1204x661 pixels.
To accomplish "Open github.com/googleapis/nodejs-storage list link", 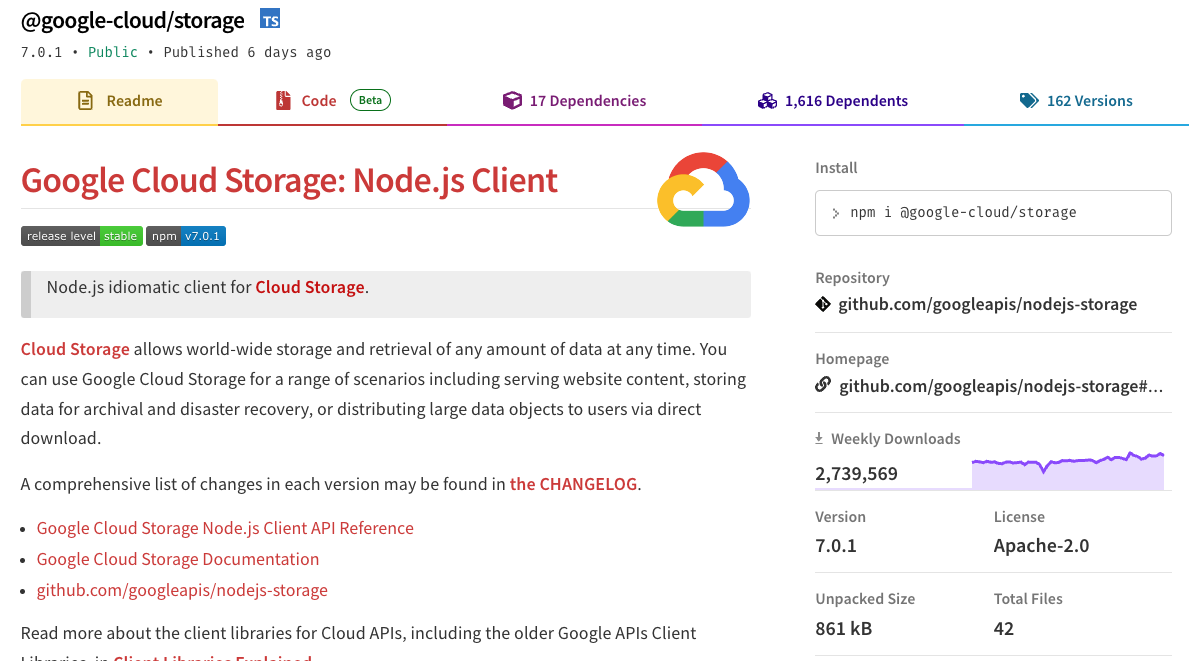I will (x=182, y=590).
